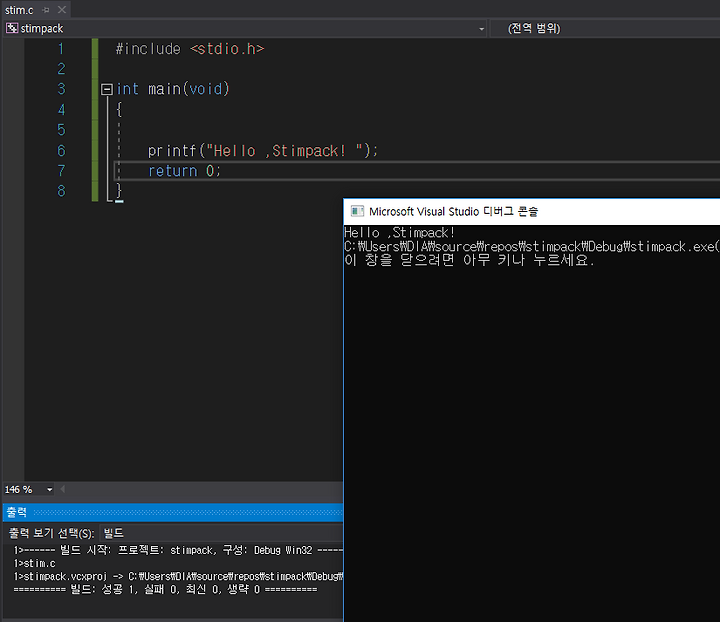Click the int main(void) declaration
The width and height of the screenshot is (720, 622).
tap(173, 89)
